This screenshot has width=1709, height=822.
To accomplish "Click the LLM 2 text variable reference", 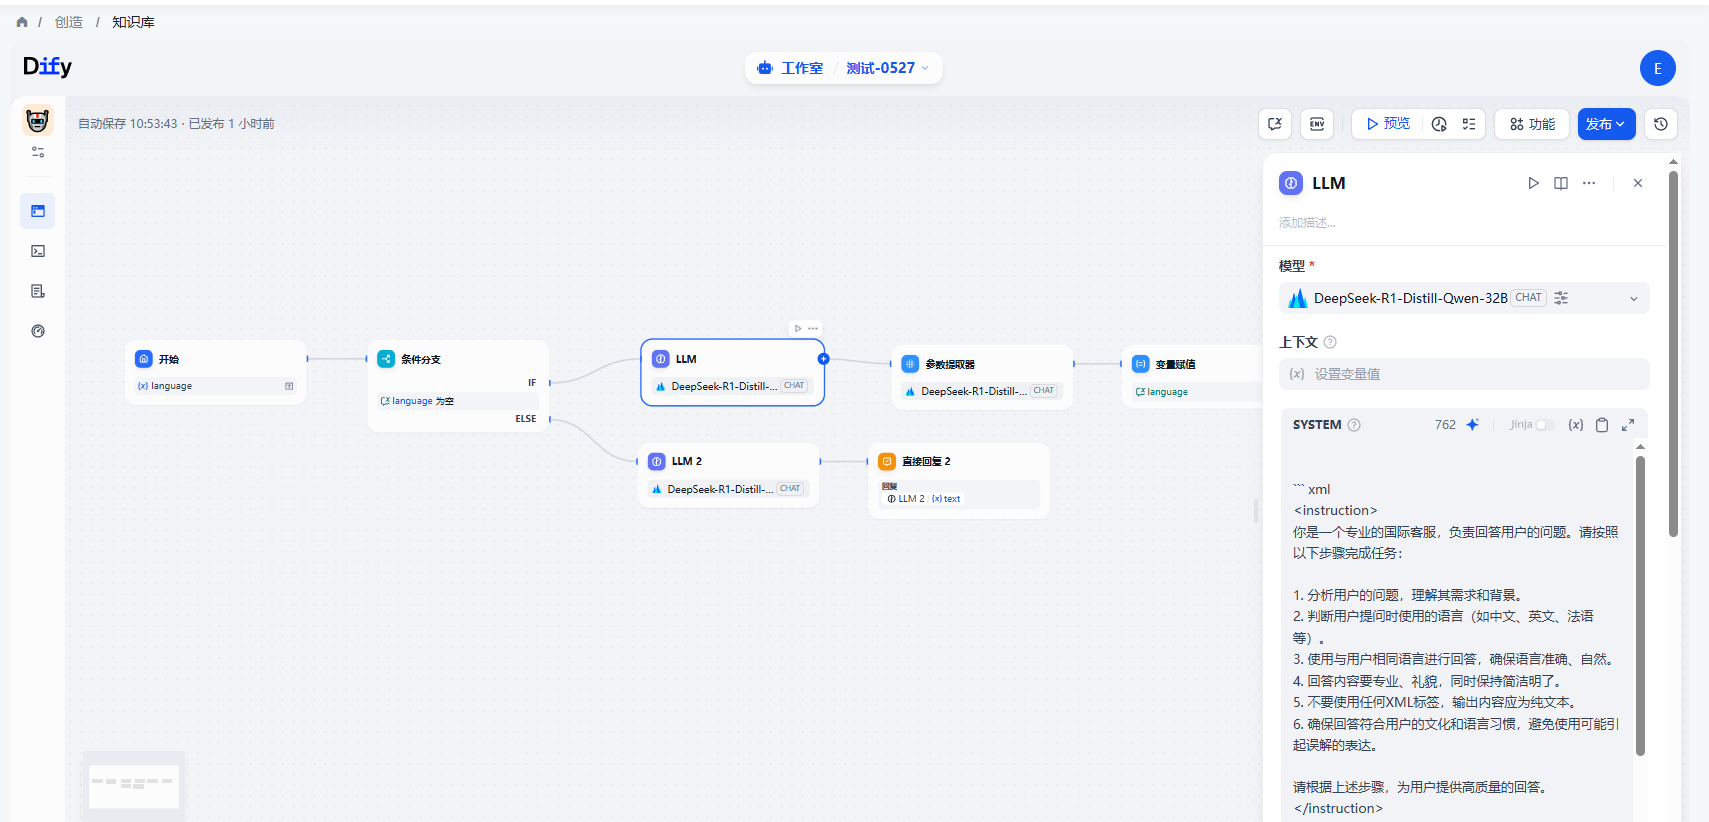I will (x=924, y=498).
